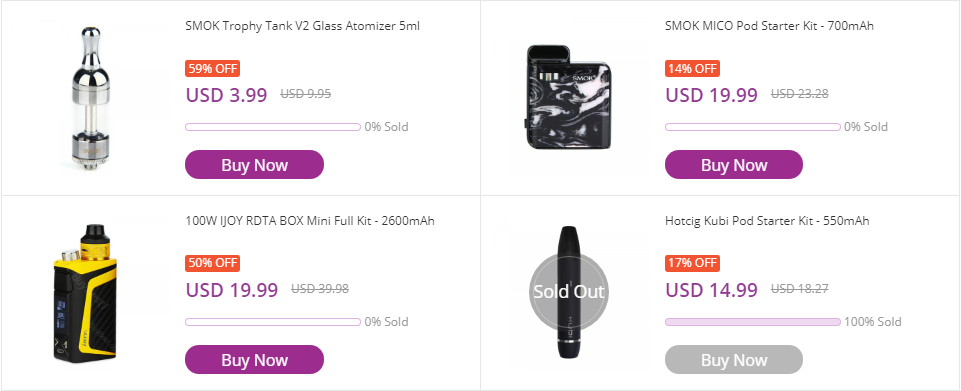Click greyed Buy Now for Hotcig Kubi
This screenshot has width=961, height=391.
734,360
